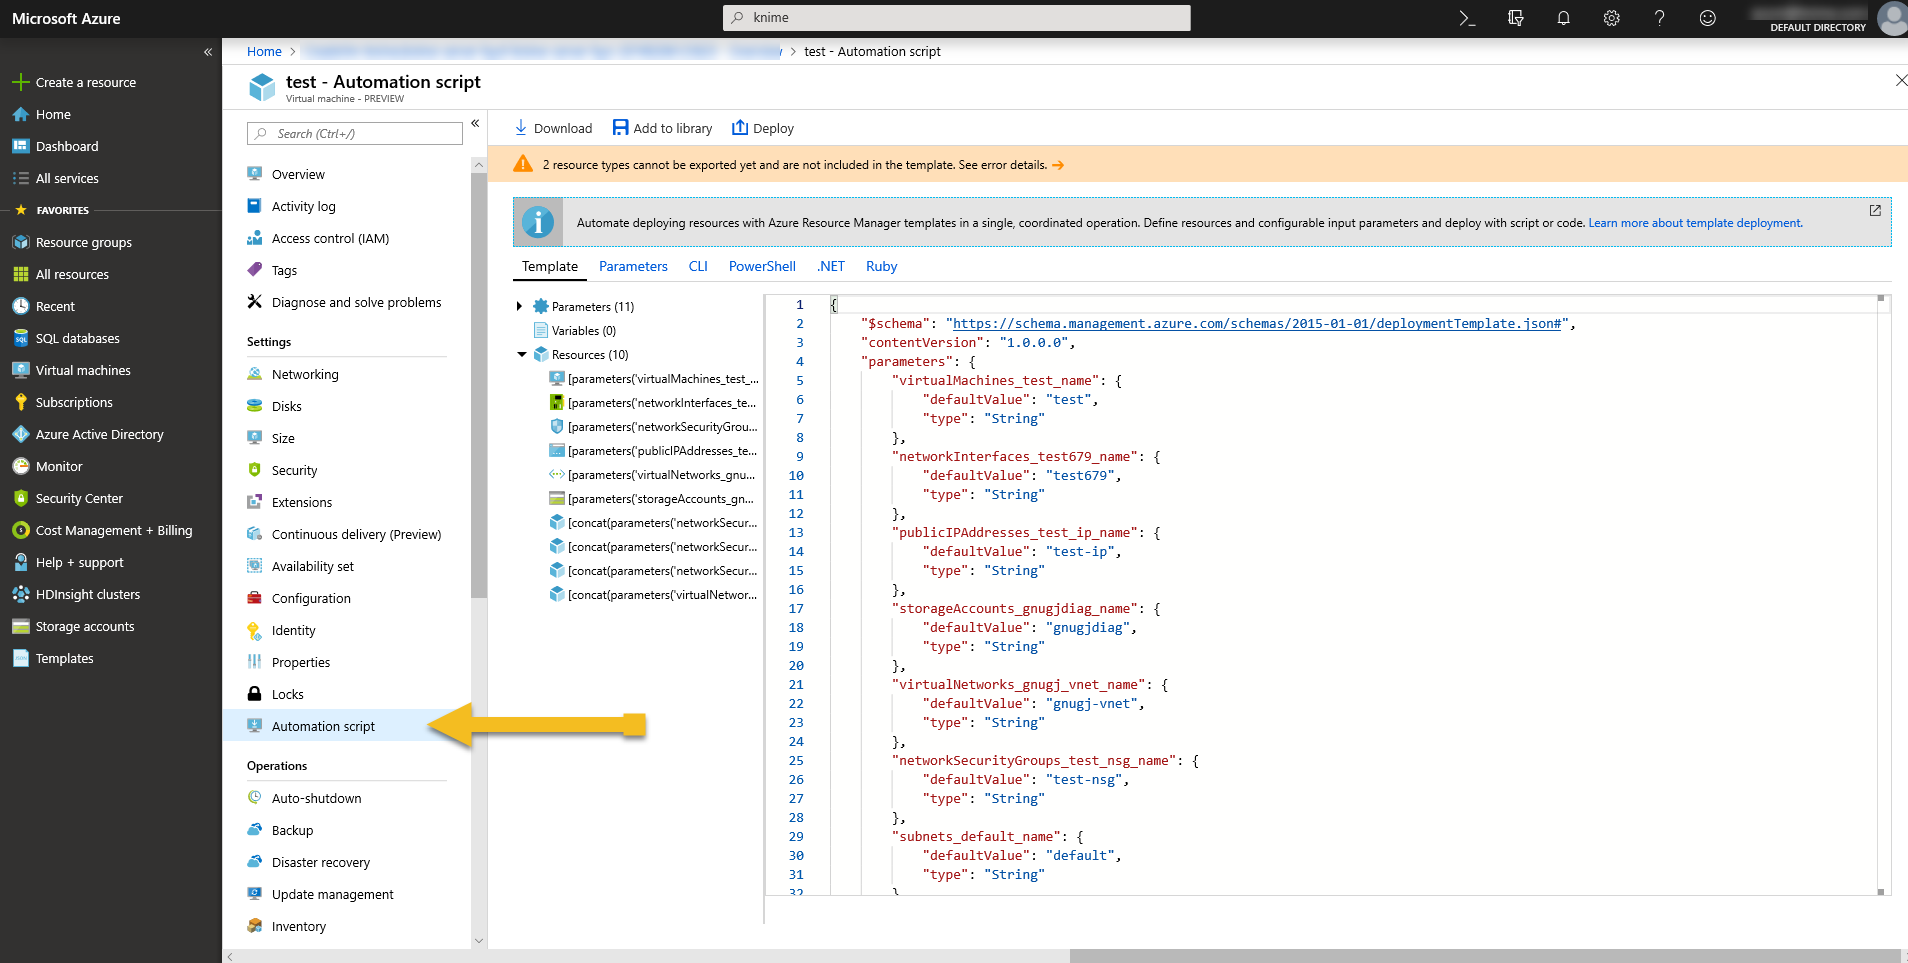This screenshot has height=963, width=1908.
Task: Open Cost Management + Billing
Action: (114, 530)
